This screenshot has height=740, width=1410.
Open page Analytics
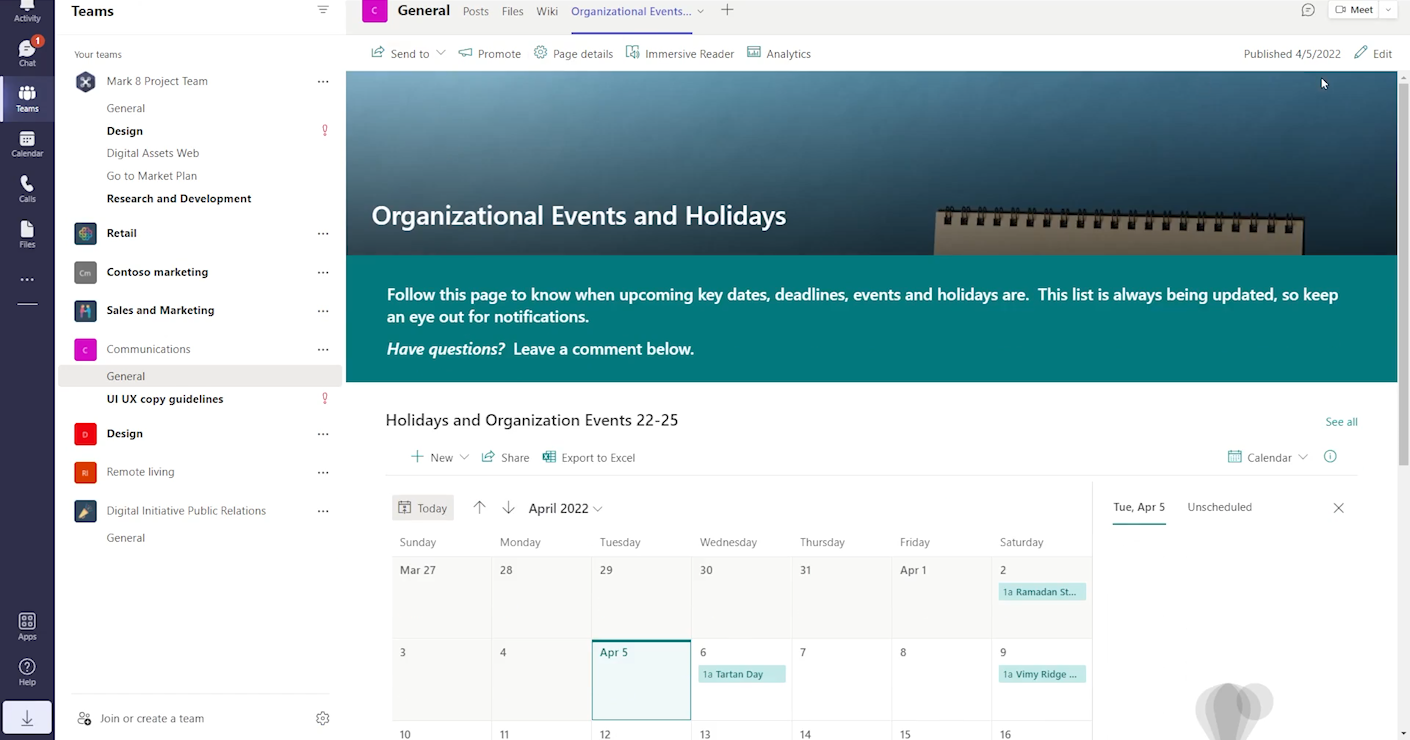click(x=779, y=53)
